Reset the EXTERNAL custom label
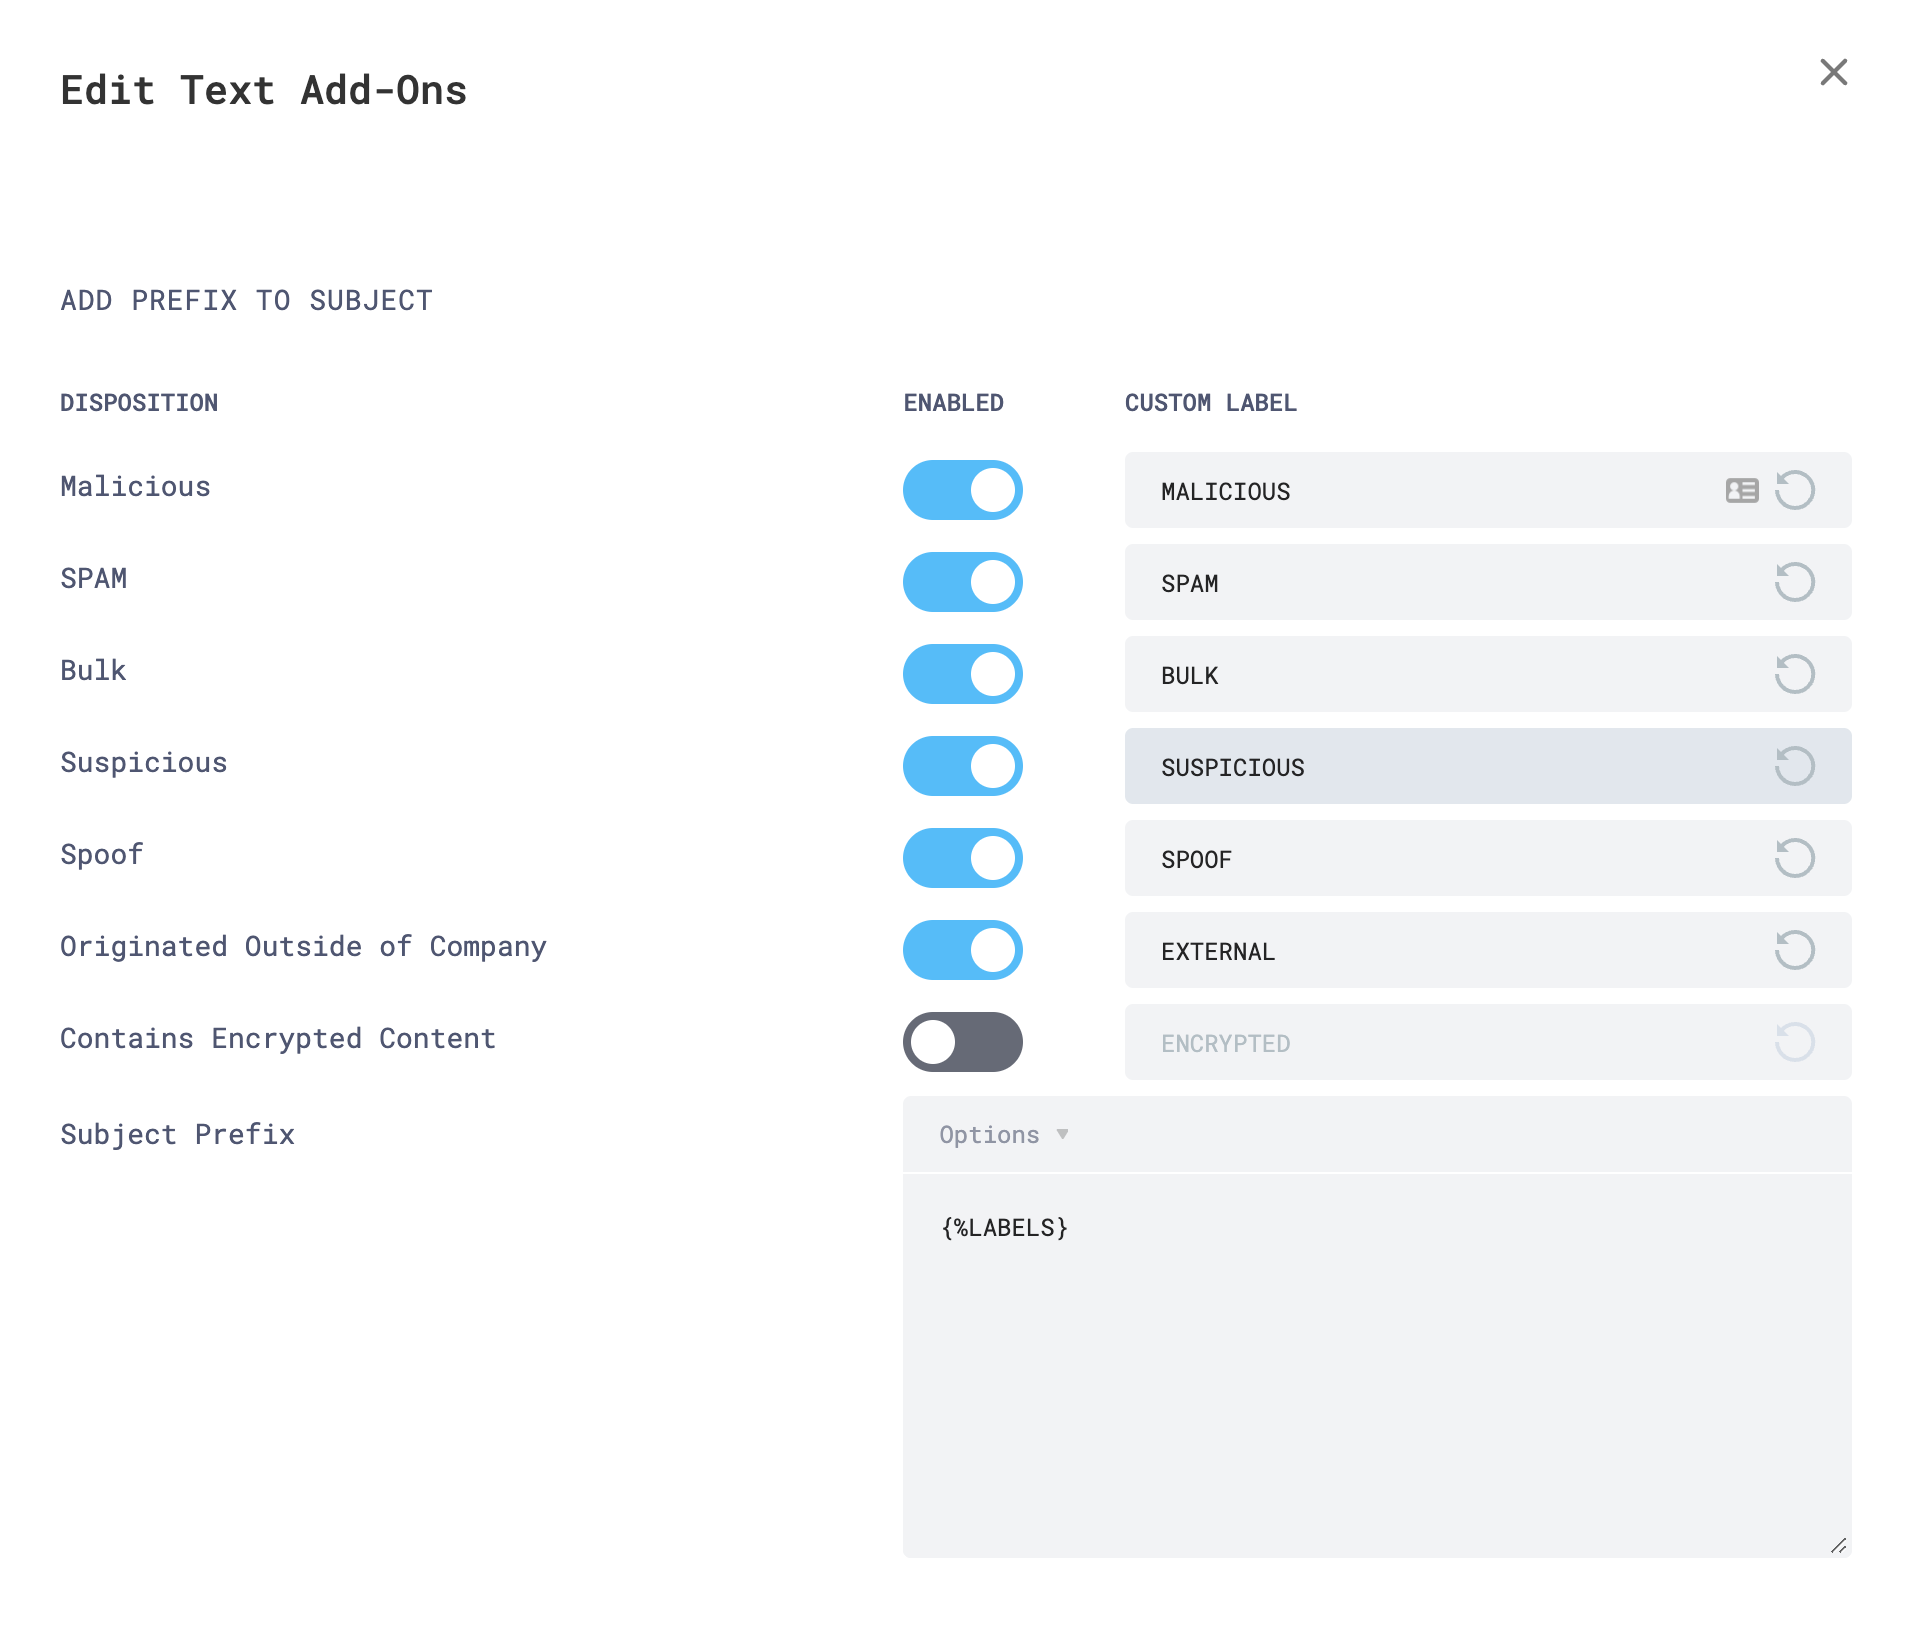The image size is (1908, 1650). (1795, 950)
